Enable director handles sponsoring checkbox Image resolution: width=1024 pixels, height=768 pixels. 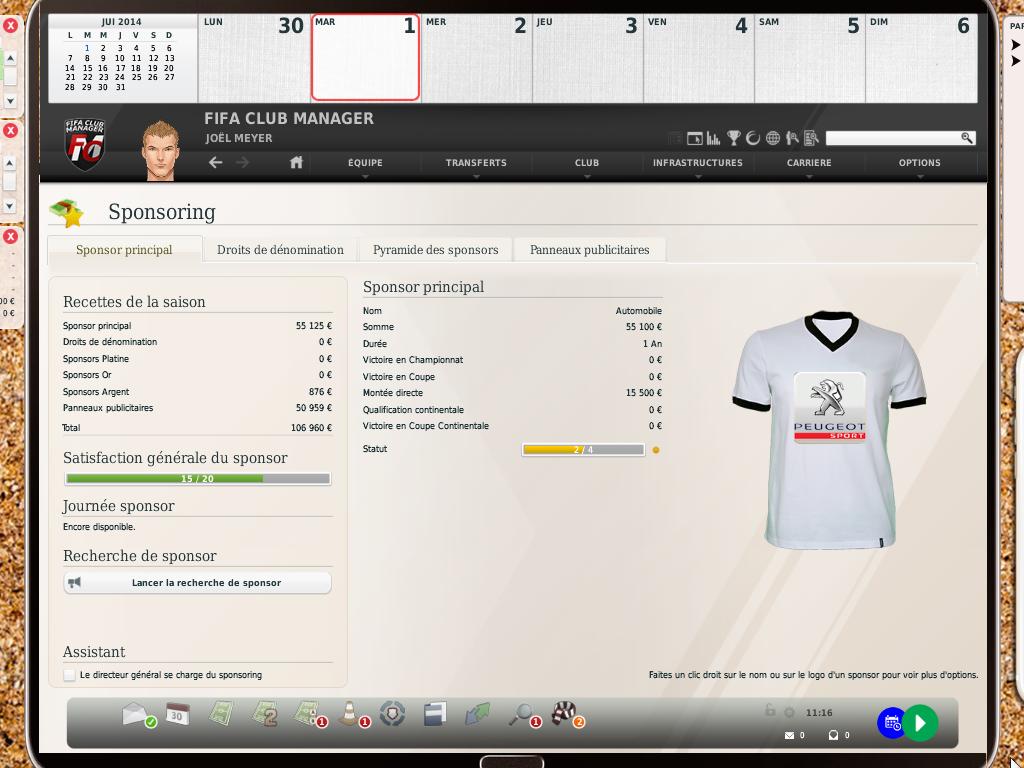click(x=69, y=675)
